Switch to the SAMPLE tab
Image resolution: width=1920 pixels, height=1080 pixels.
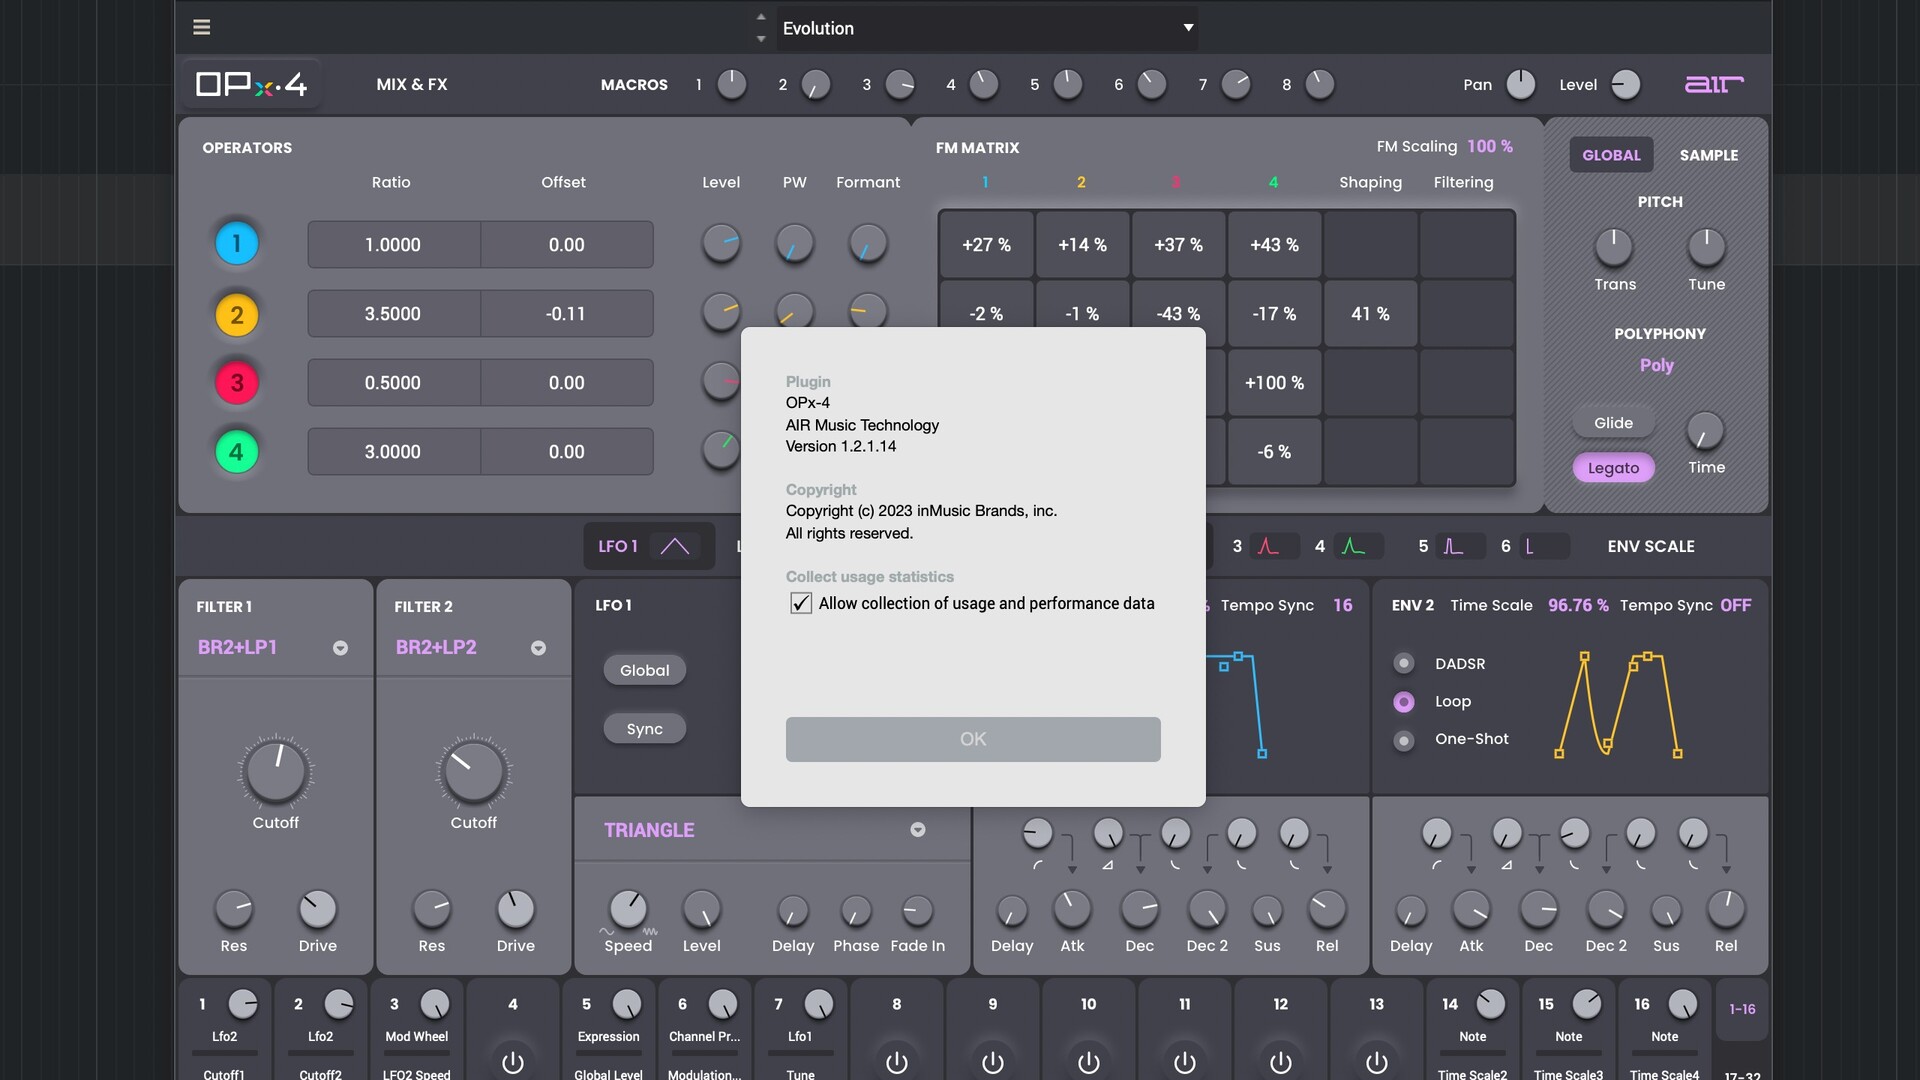[x=1708, y=155]
